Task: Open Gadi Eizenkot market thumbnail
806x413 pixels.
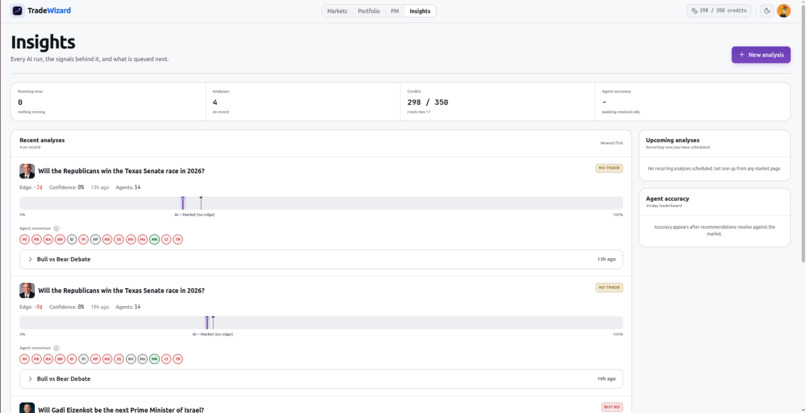Action: point(27,408)
